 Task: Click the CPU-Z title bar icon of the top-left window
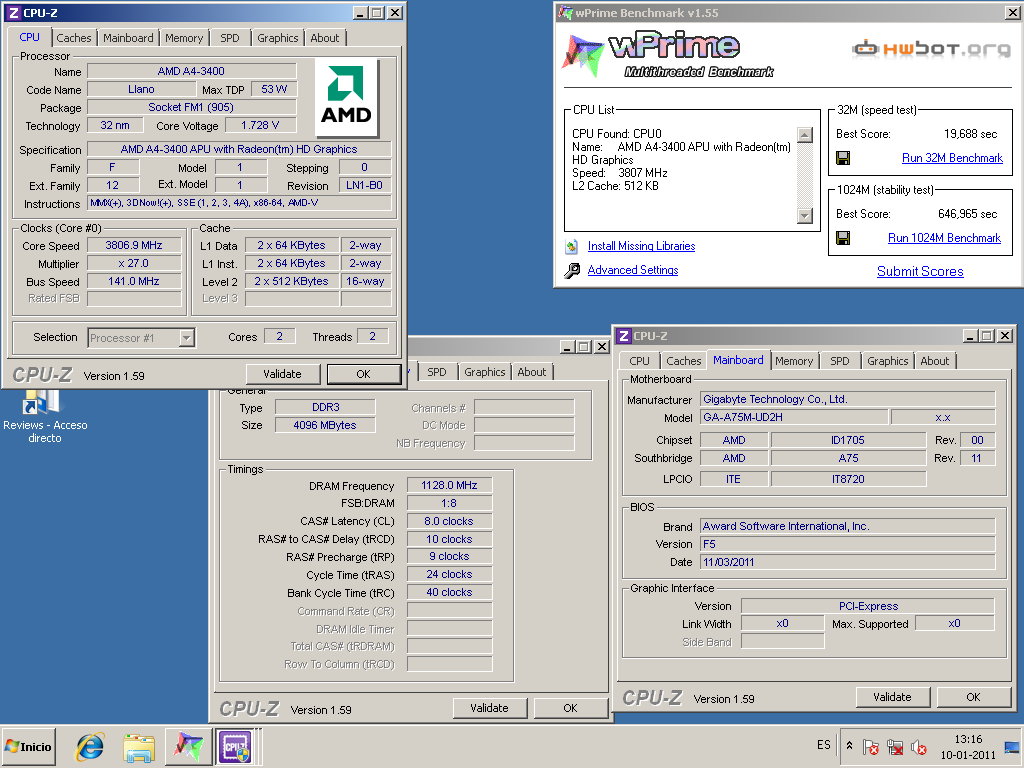click(13, 12)
